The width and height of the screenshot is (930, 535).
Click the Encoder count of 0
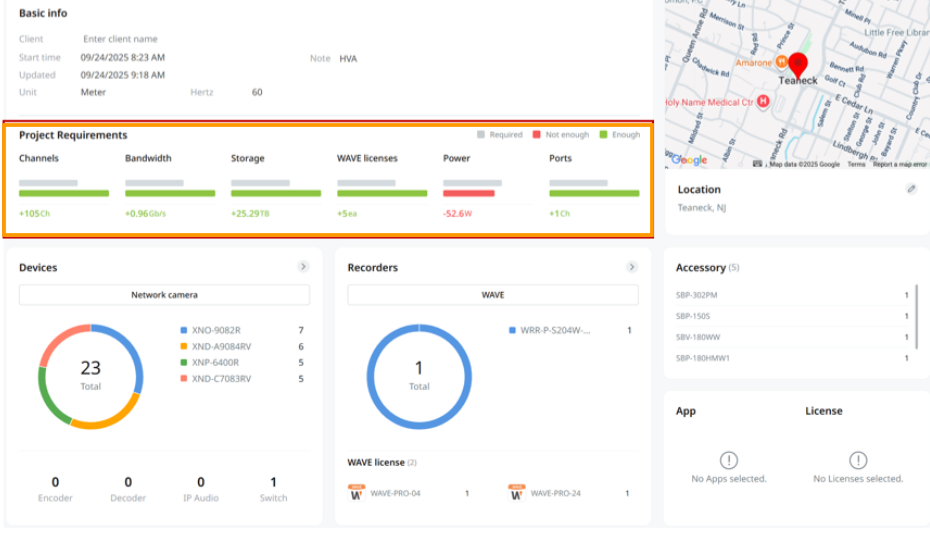point(55,482)
